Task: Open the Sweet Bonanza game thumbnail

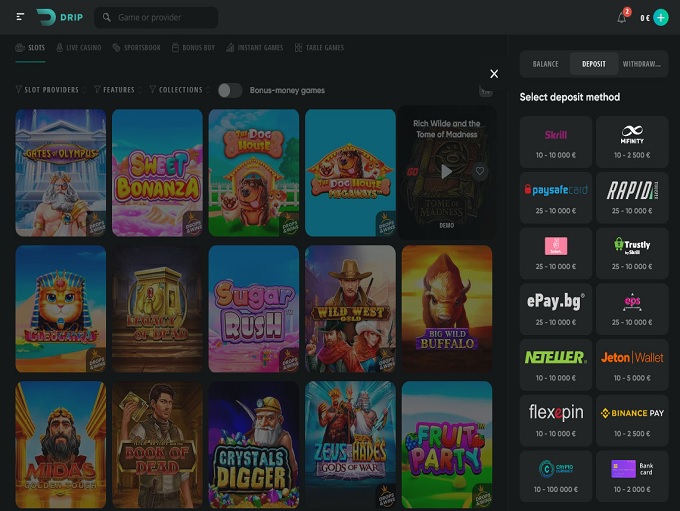Action: 157,172
